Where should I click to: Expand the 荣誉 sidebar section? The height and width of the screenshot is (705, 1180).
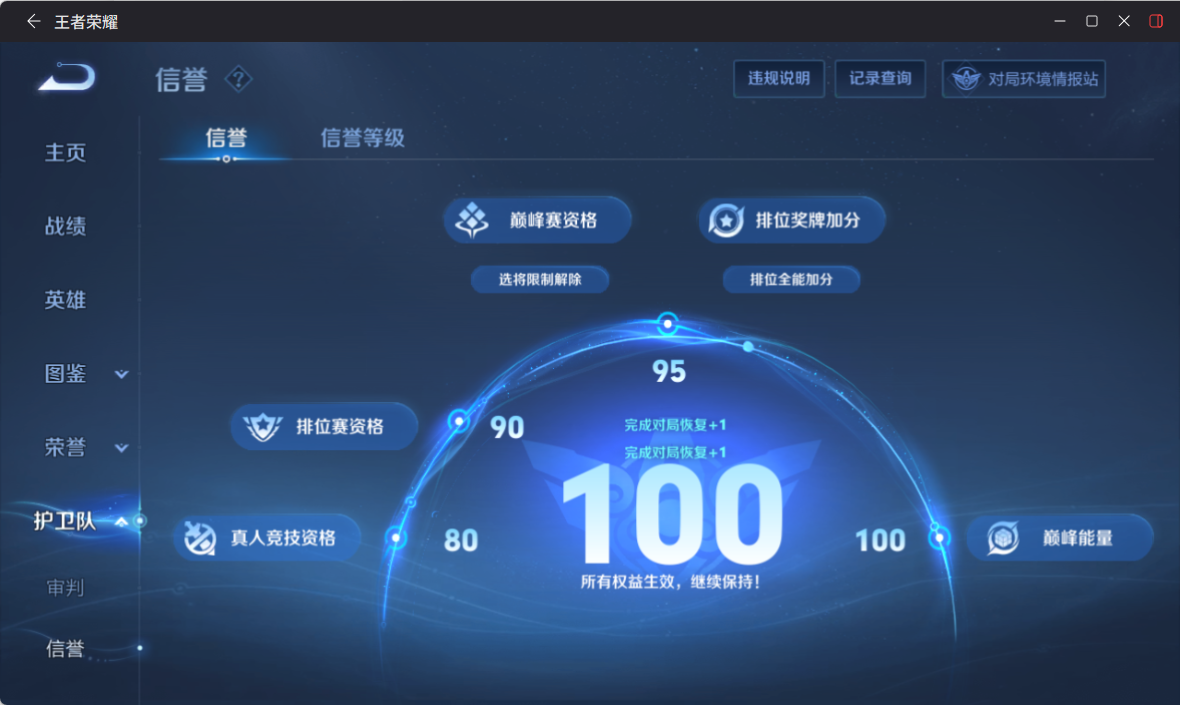pos(121,447)
